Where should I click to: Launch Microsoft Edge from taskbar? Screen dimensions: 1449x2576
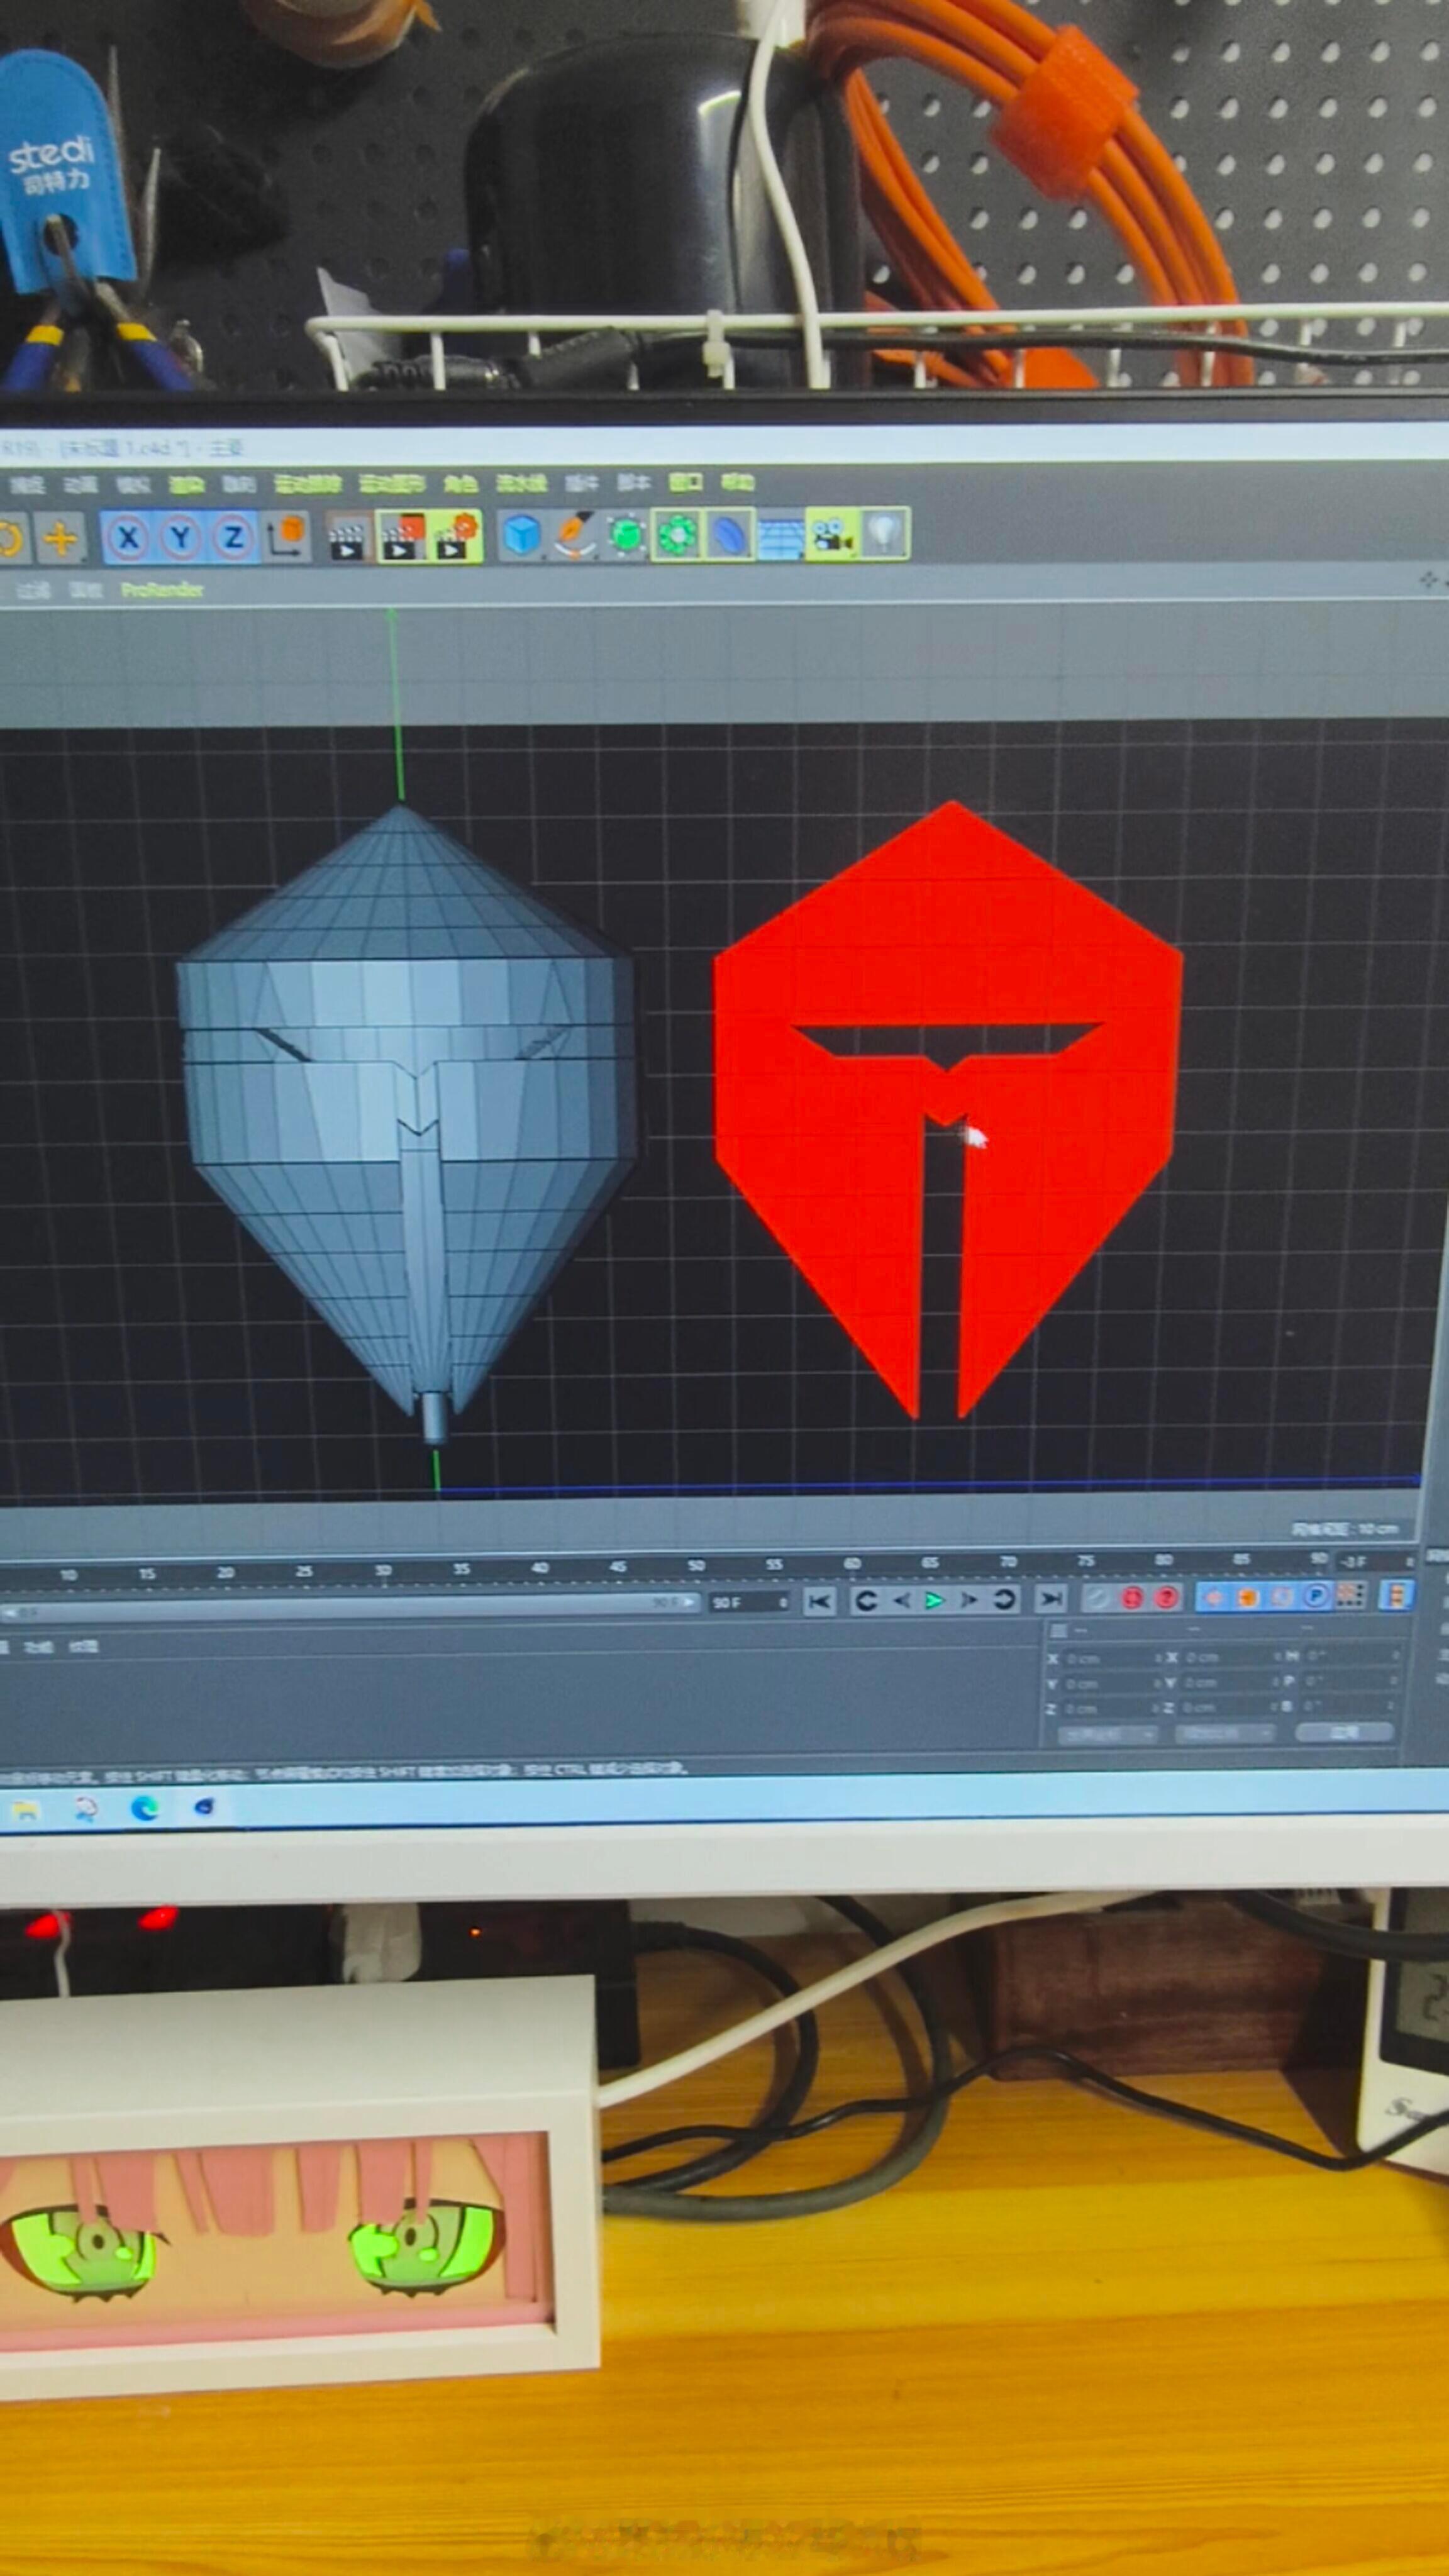pyautogui.click(x=146, y=1808)
